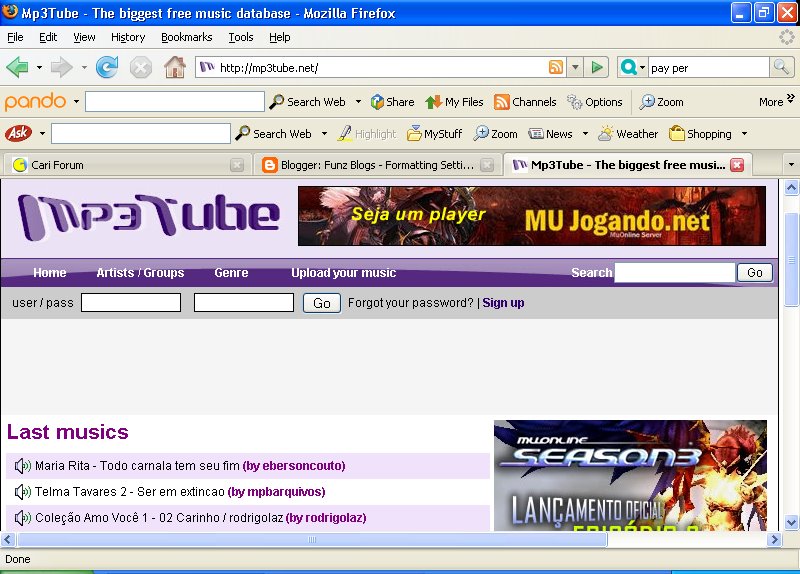
Task: Go to the Home page icon
Action: tap(174, 67)
